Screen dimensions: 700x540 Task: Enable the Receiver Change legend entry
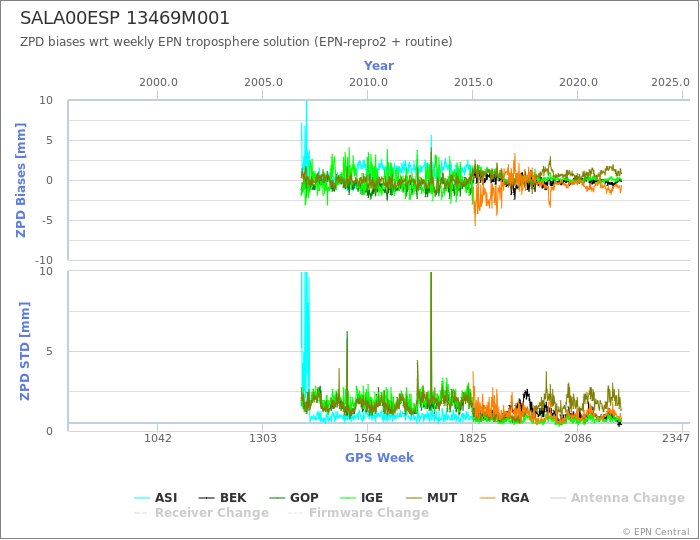click(x=201, y=513)
